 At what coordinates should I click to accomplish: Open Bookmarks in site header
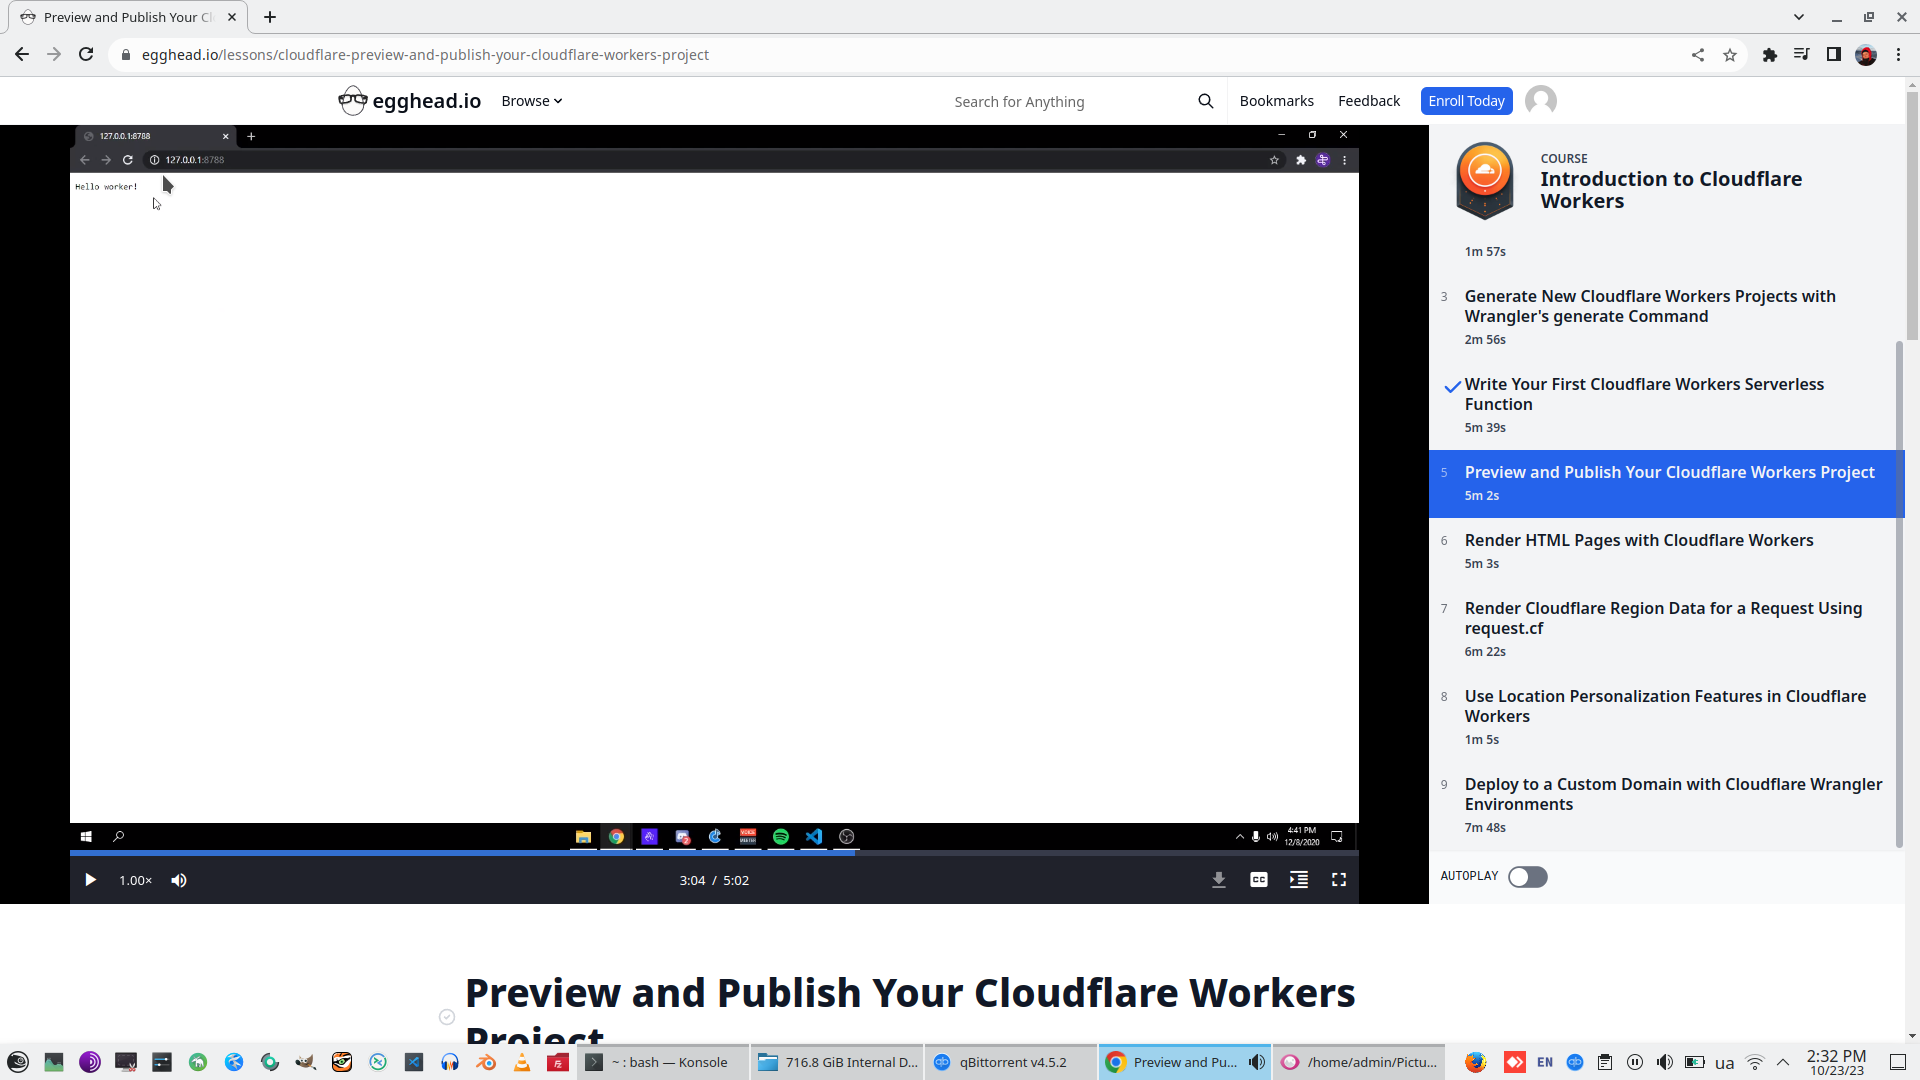pos(1276,101)
